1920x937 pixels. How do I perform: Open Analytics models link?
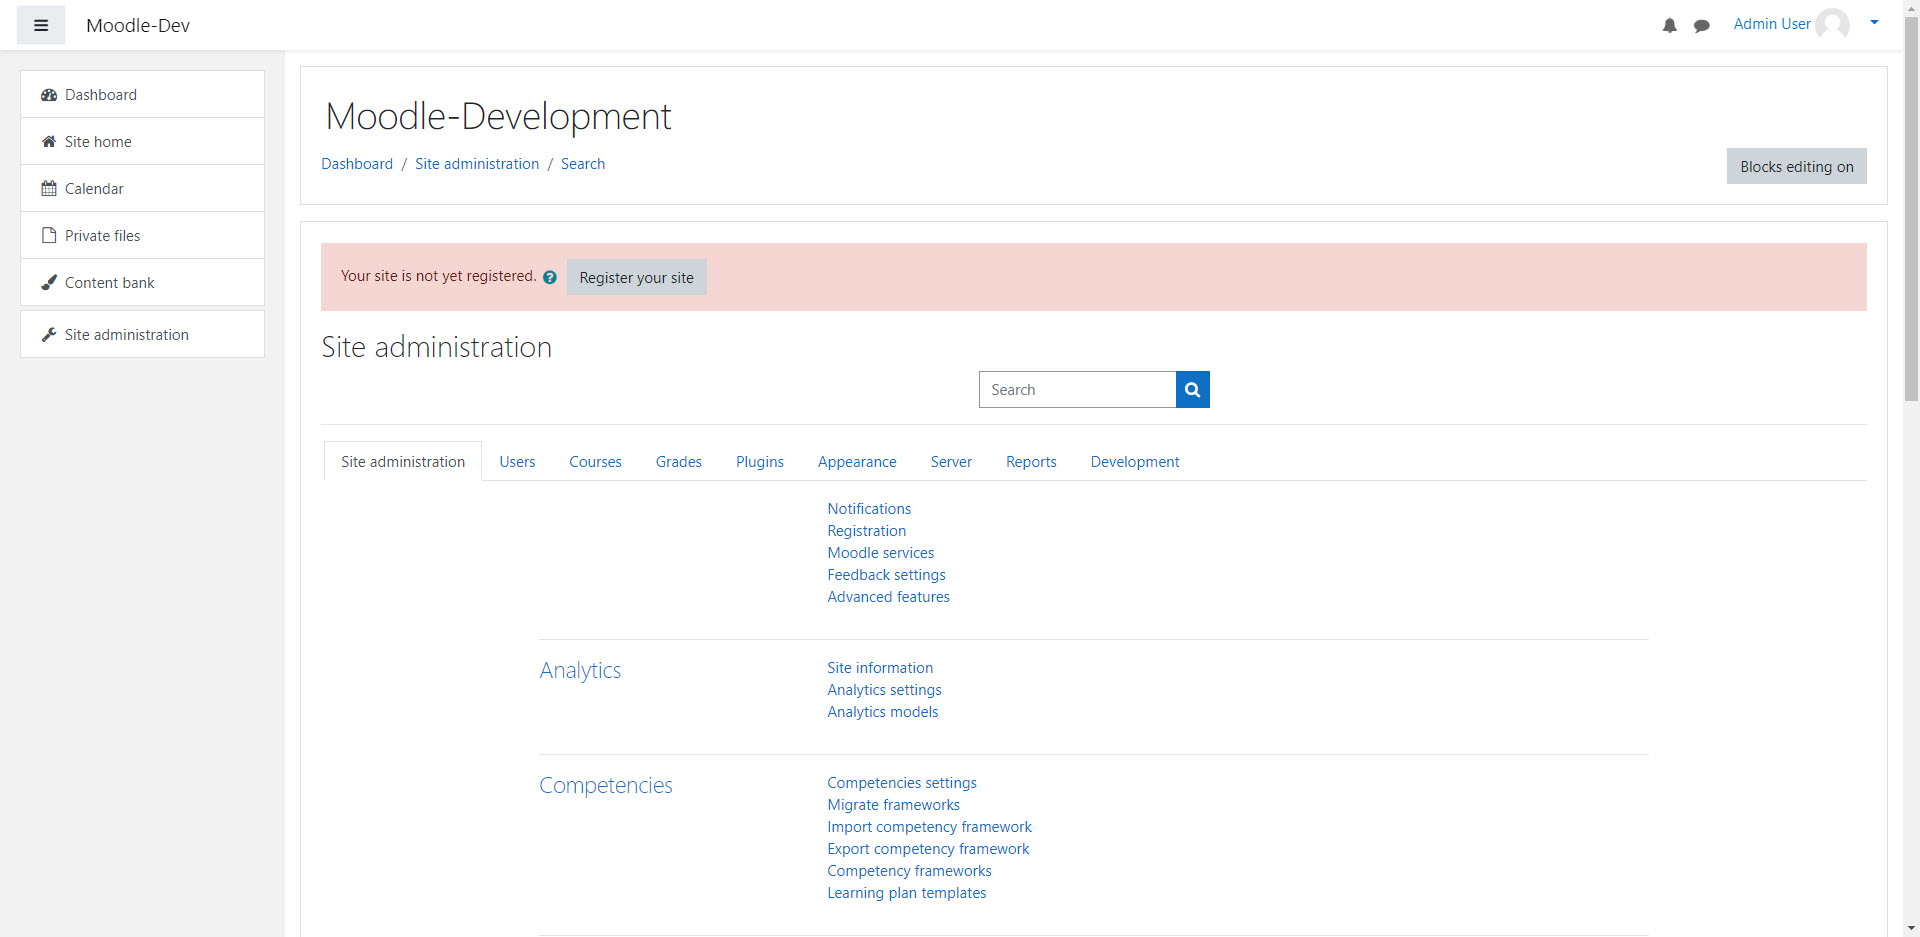tap(882, 712)
